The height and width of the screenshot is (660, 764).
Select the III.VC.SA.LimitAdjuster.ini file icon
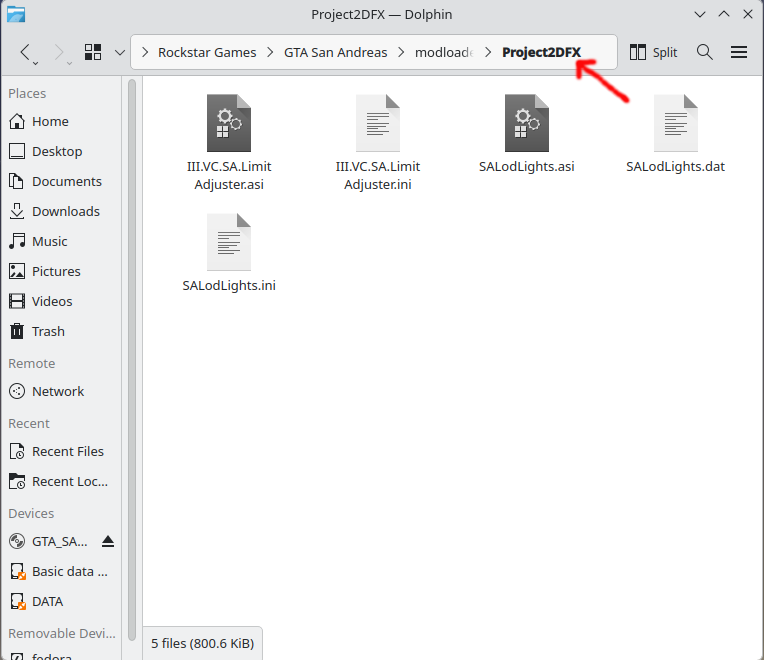click(378, 123)
